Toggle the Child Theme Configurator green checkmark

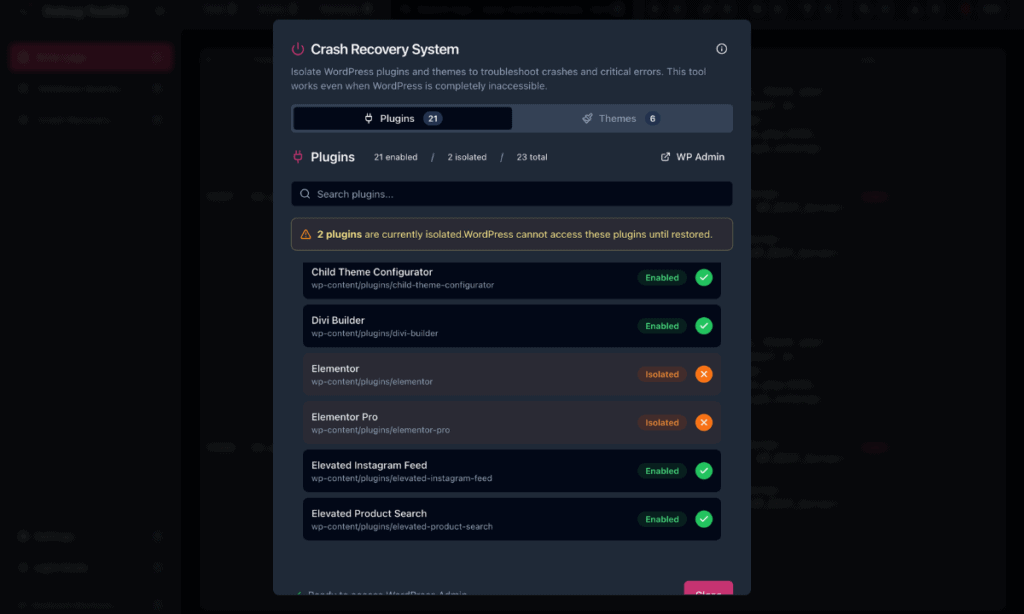coord(703,278)
